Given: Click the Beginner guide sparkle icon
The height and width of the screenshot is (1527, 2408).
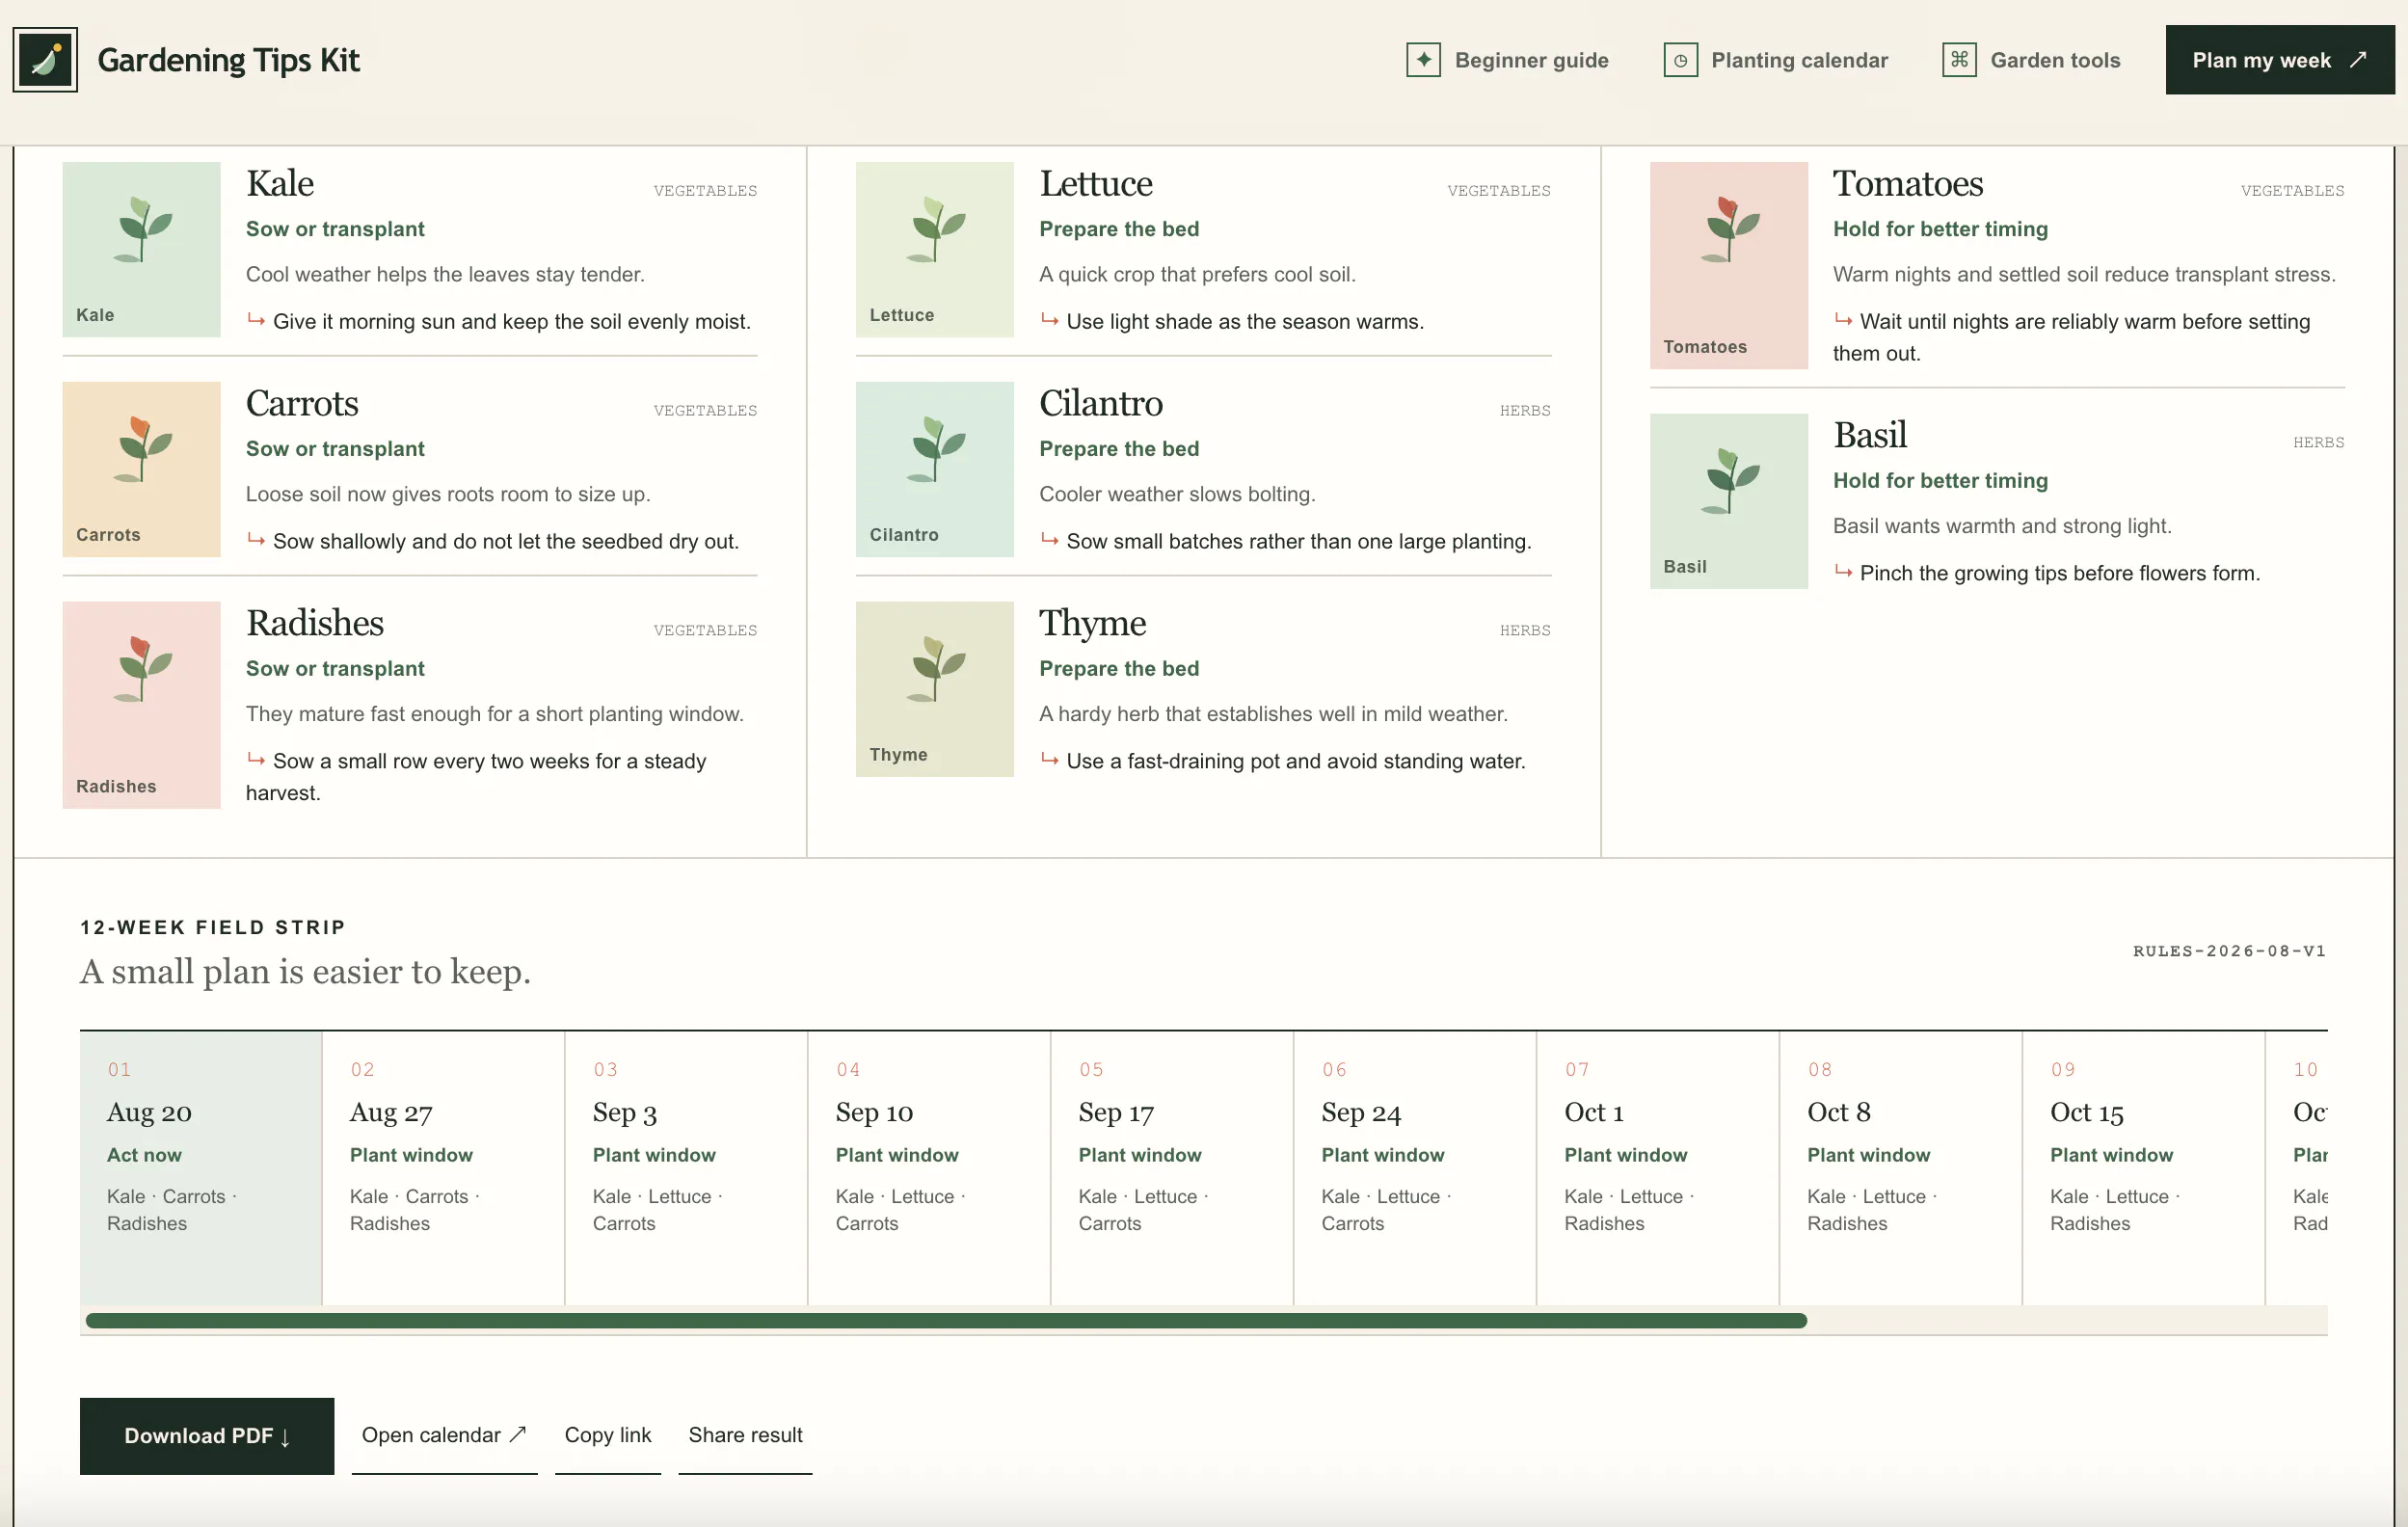Looking at the screenshot, I should pyautogui.click(x=1423, y=60).
